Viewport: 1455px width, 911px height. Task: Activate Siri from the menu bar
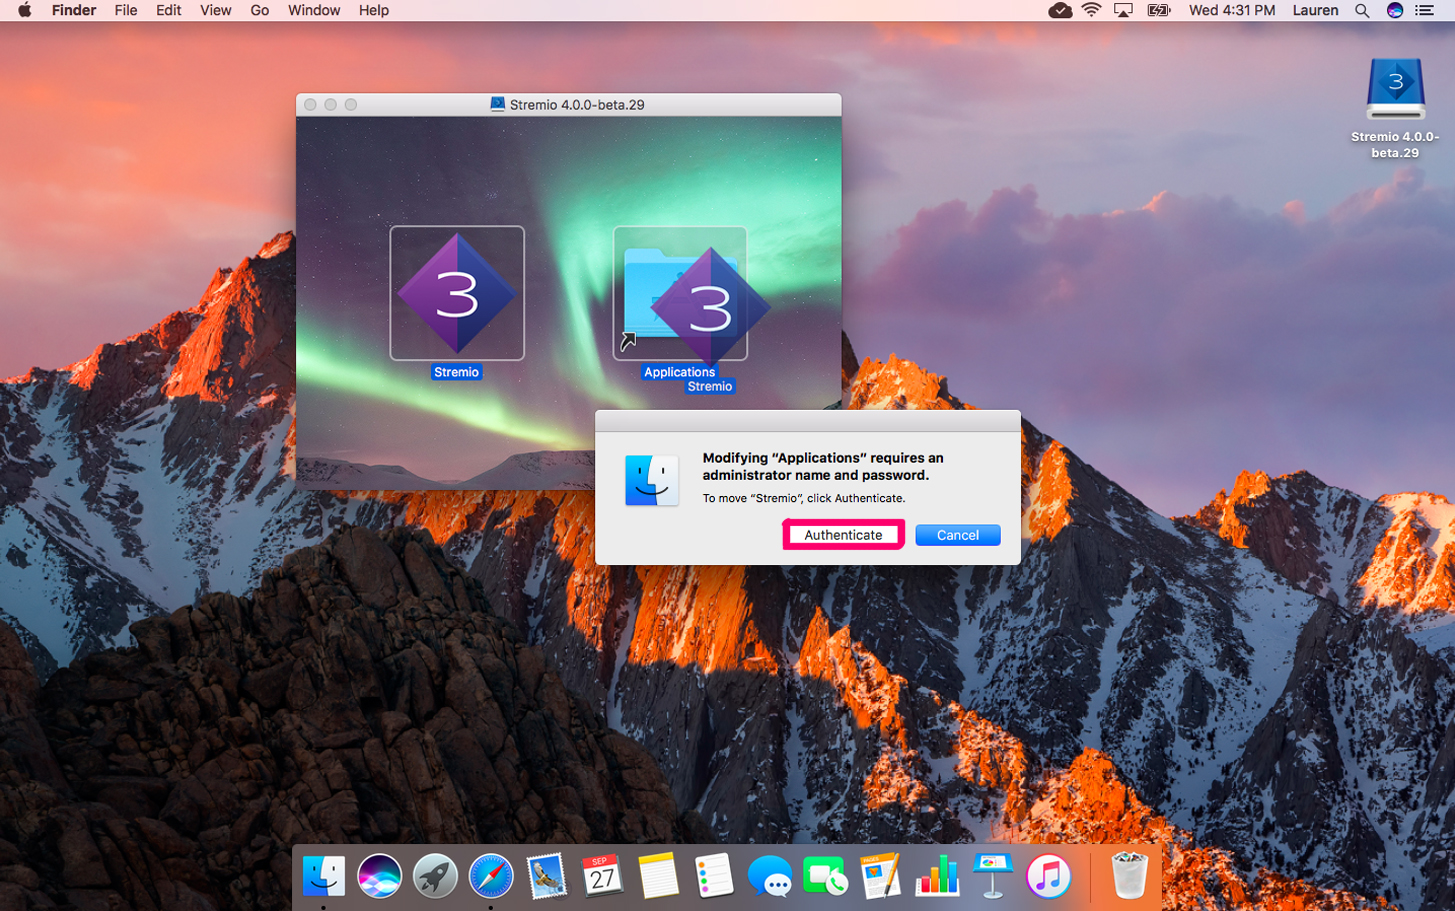coord(1394,10)
